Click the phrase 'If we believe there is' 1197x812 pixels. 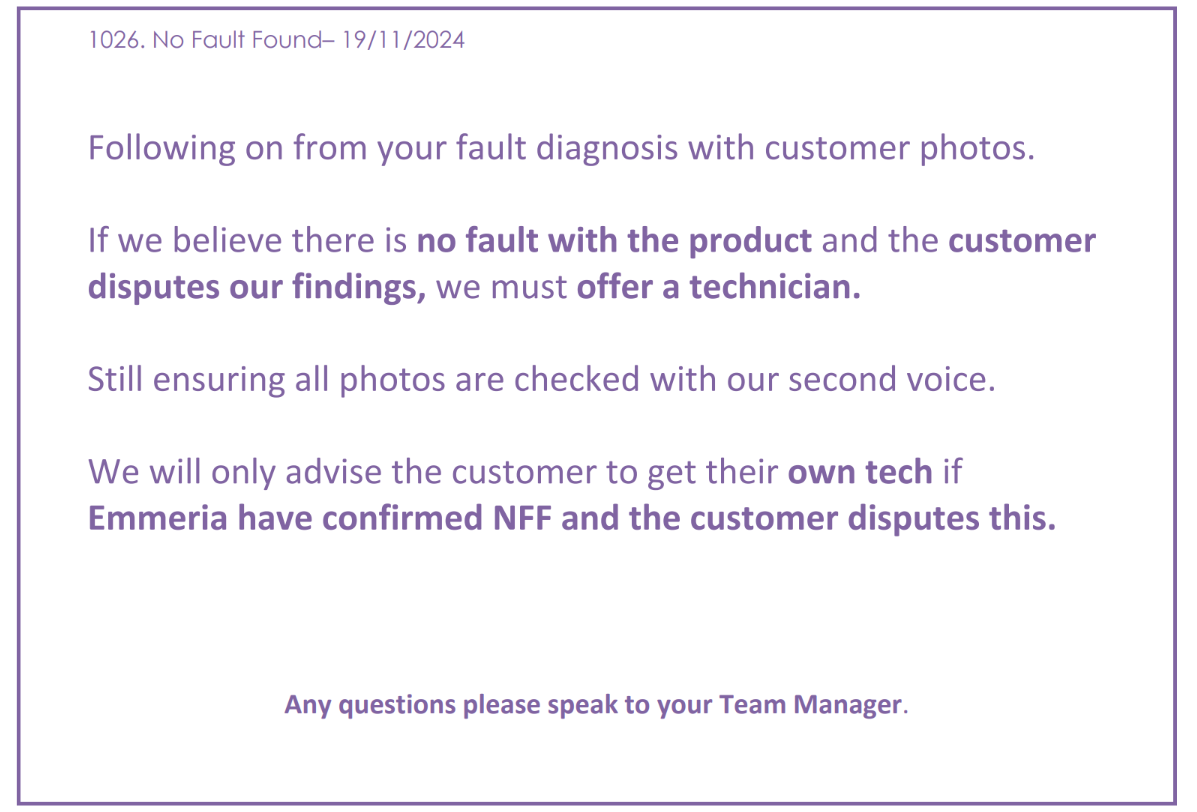click(247, 240)
